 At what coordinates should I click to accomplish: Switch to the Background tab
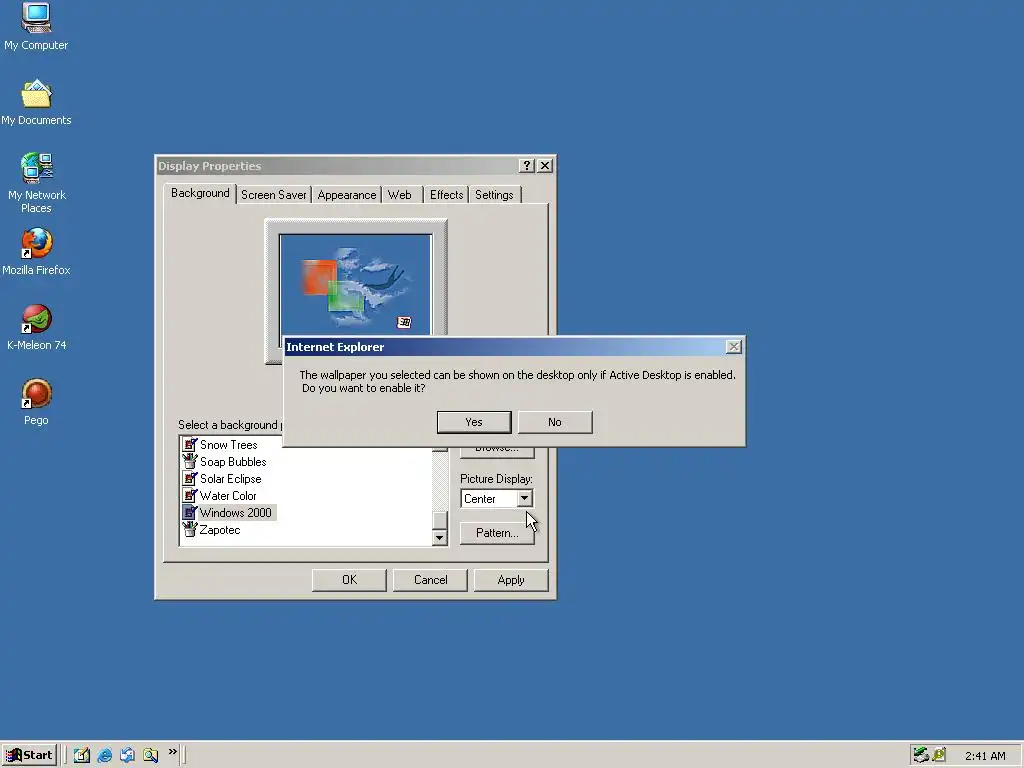click(x=200, y=193)
